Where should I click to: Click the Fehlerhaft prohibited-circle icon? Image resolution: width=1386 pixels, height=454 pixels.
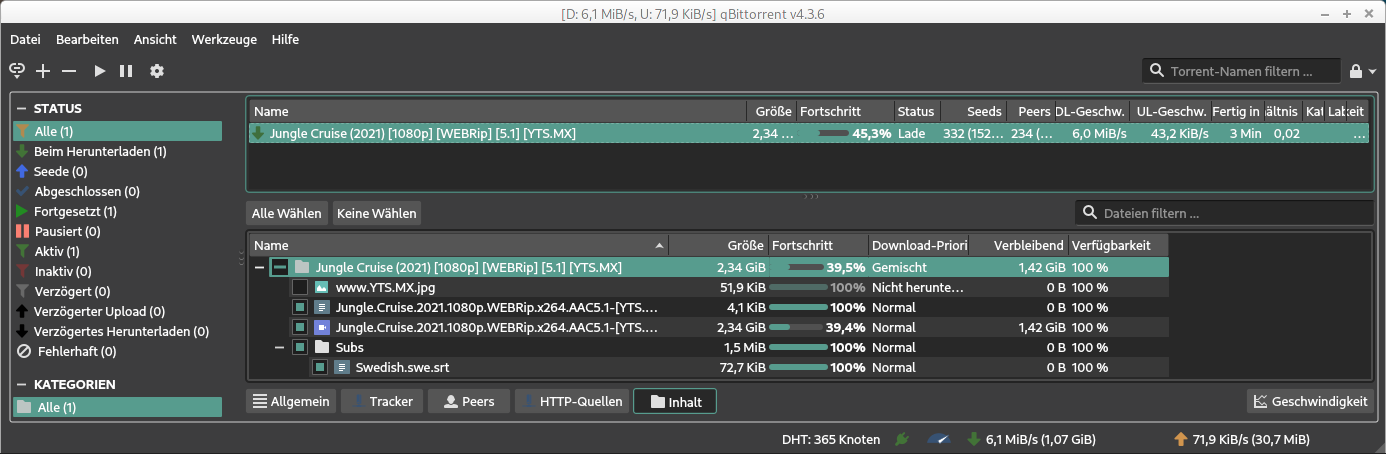[x=24, y=351]
